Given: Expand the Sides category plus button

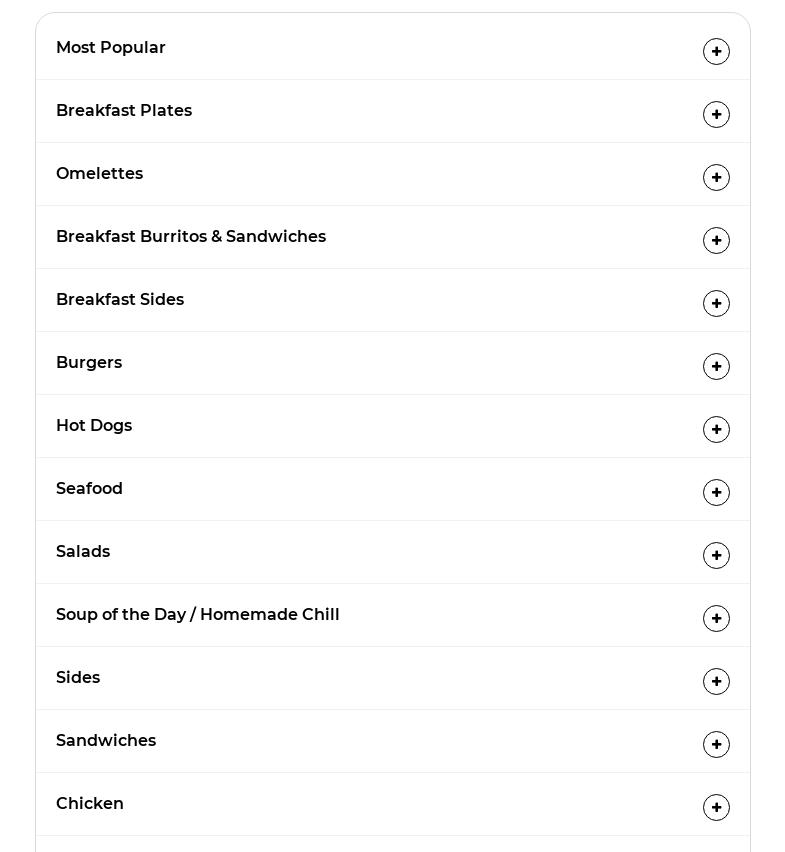Looking at the screenshot, I should click(x=716, y=681).
